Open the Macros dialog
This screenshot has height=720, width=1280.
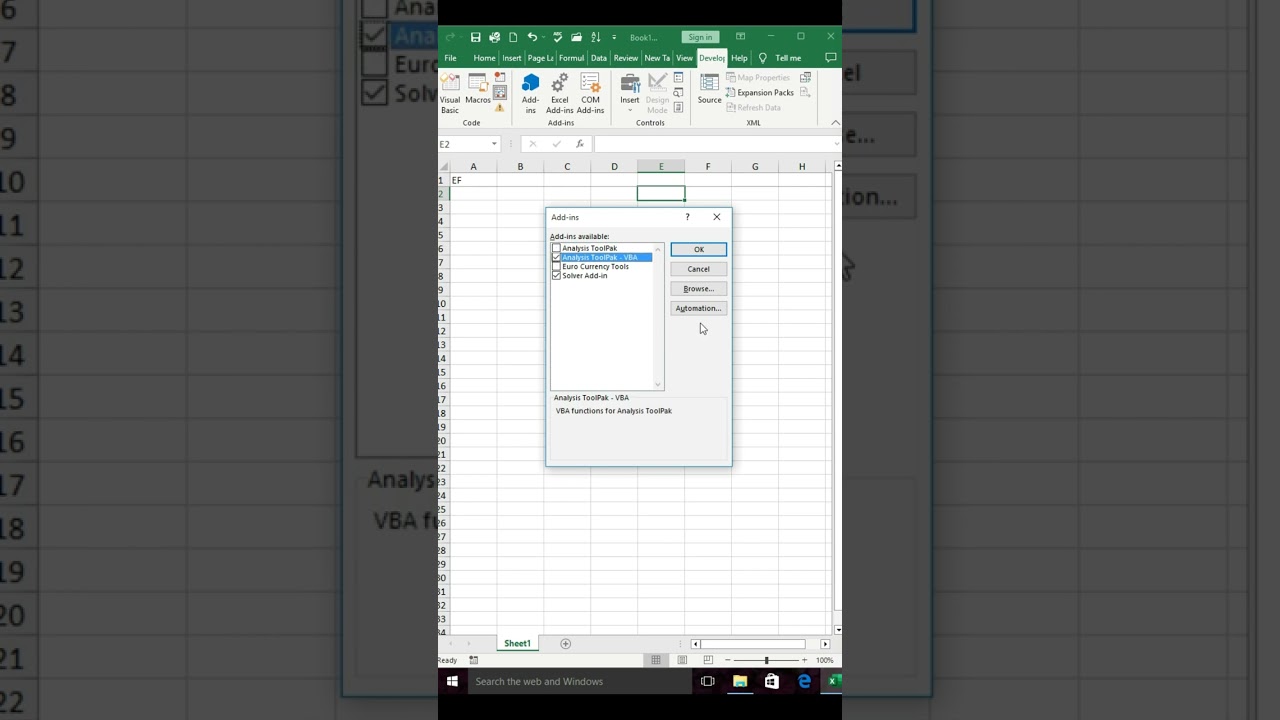478,89
